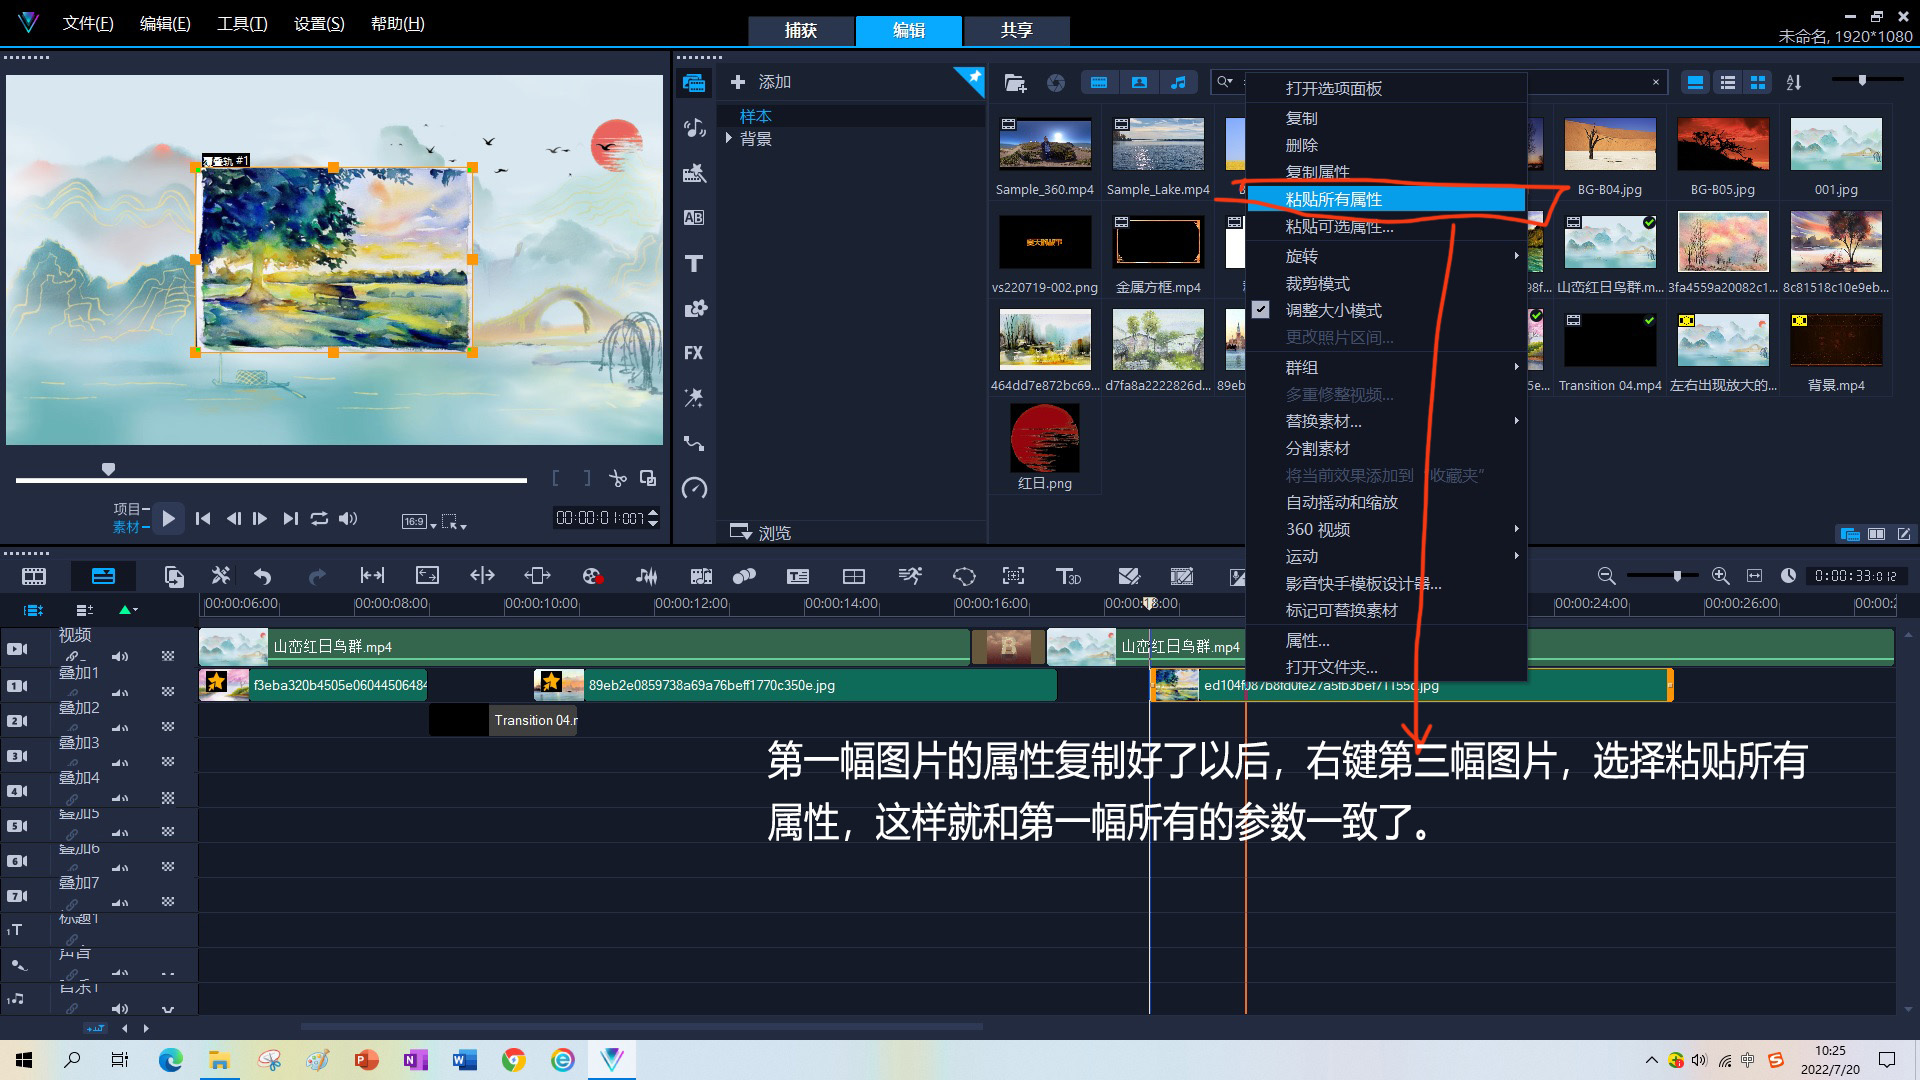Toggle repeat playback loop button
1920x1080 pixels.
319,518
